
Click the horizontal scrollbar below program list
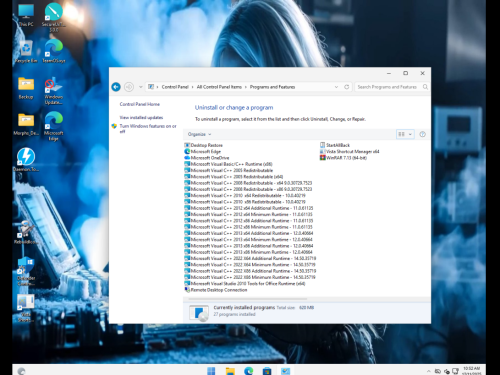pyautogui.click(x=245, y=299)
